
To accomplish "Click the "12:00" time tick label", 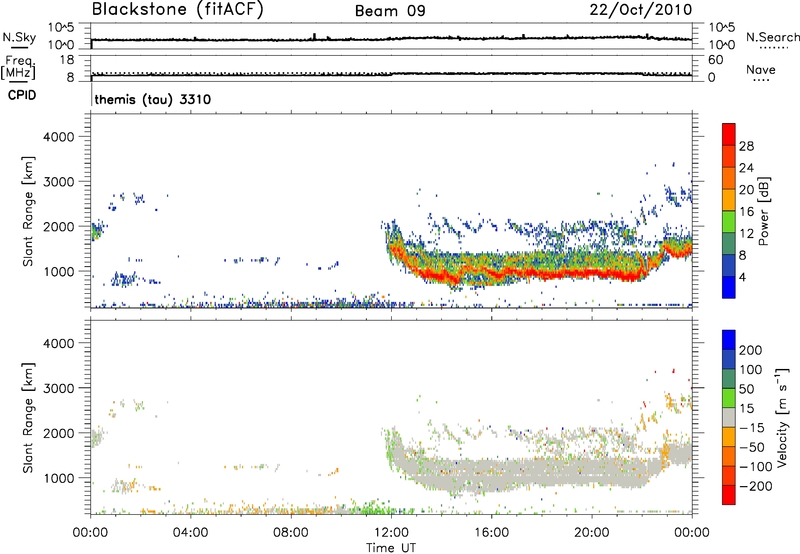I will [x=391, y=533].
